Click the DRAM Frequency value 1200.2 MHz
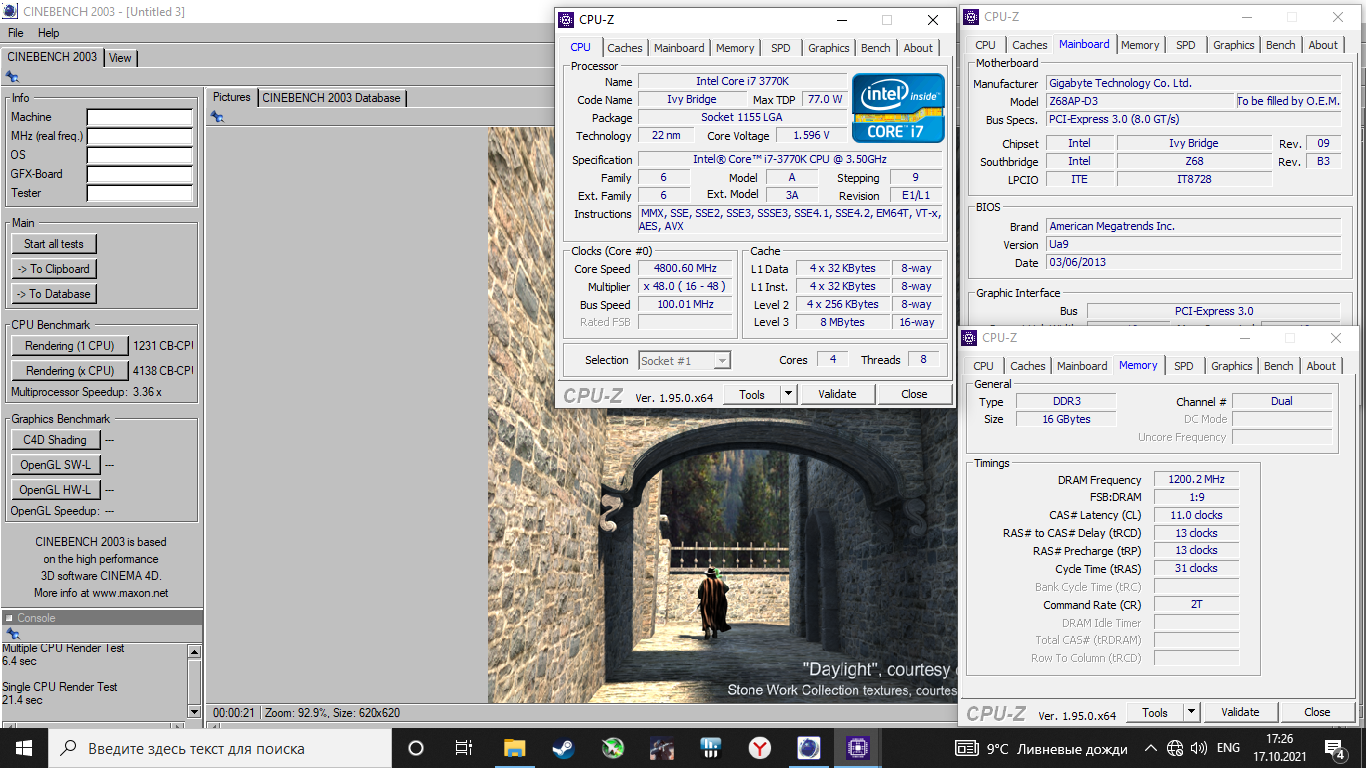1366x768 pixels. tap(1196, 480)
